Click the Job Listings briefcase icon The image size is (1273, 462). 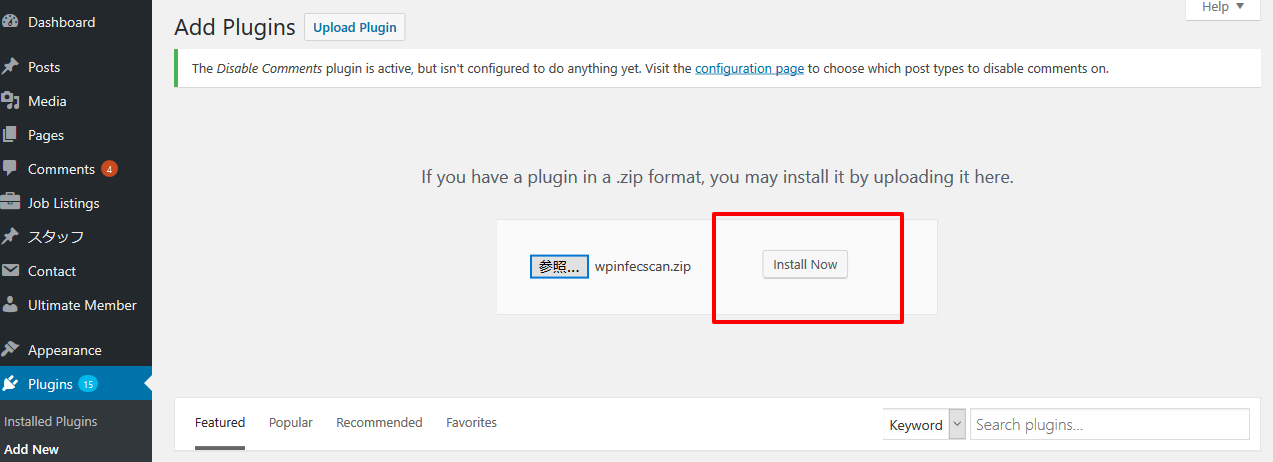pyautogui.click(x=10, y=203)
